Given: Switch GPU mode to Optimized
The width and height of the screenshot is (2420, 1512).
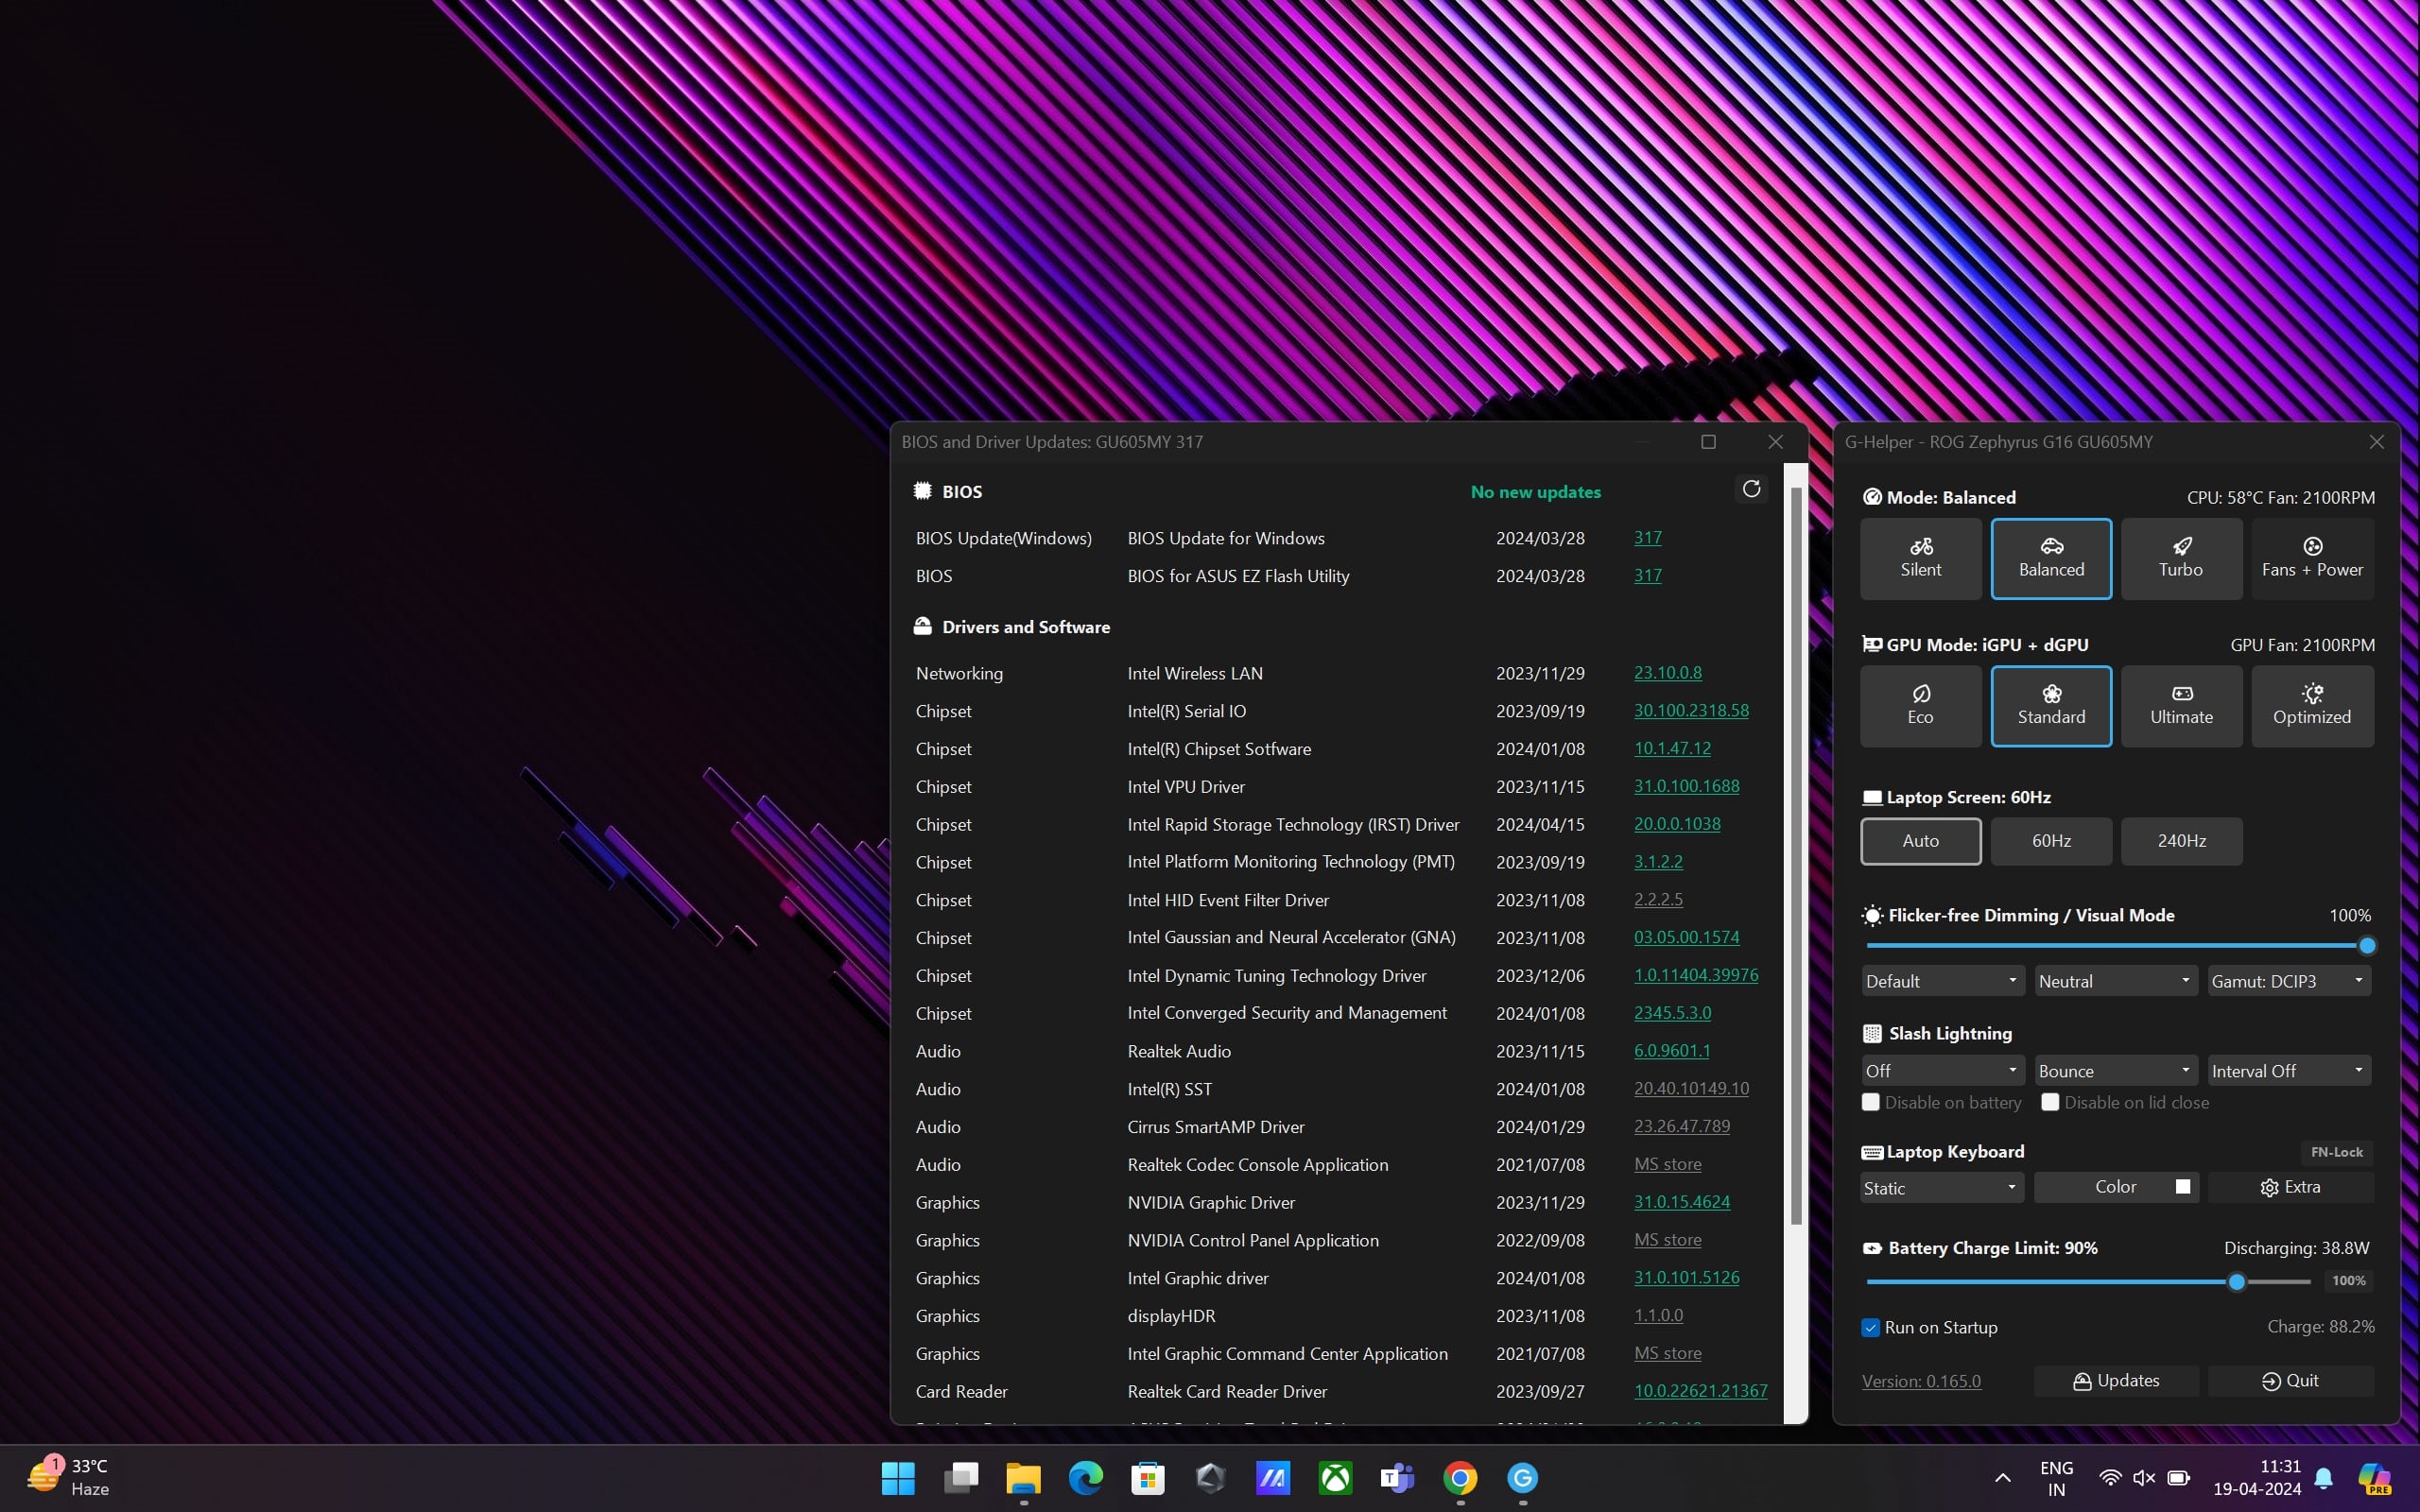Looking at the screenshot, I should pyautogui.click(x=2312, y=706).
